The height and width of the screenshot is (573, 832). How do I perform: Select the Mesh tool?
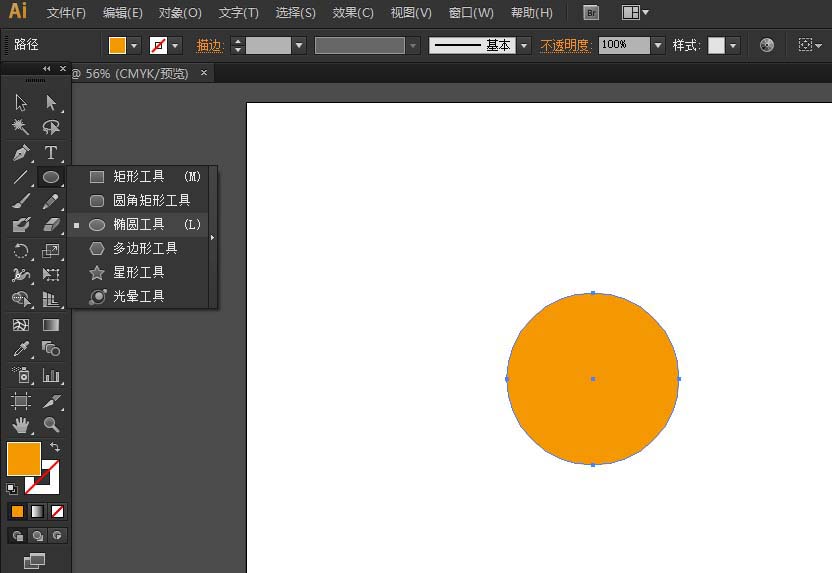tap(21, 325)
